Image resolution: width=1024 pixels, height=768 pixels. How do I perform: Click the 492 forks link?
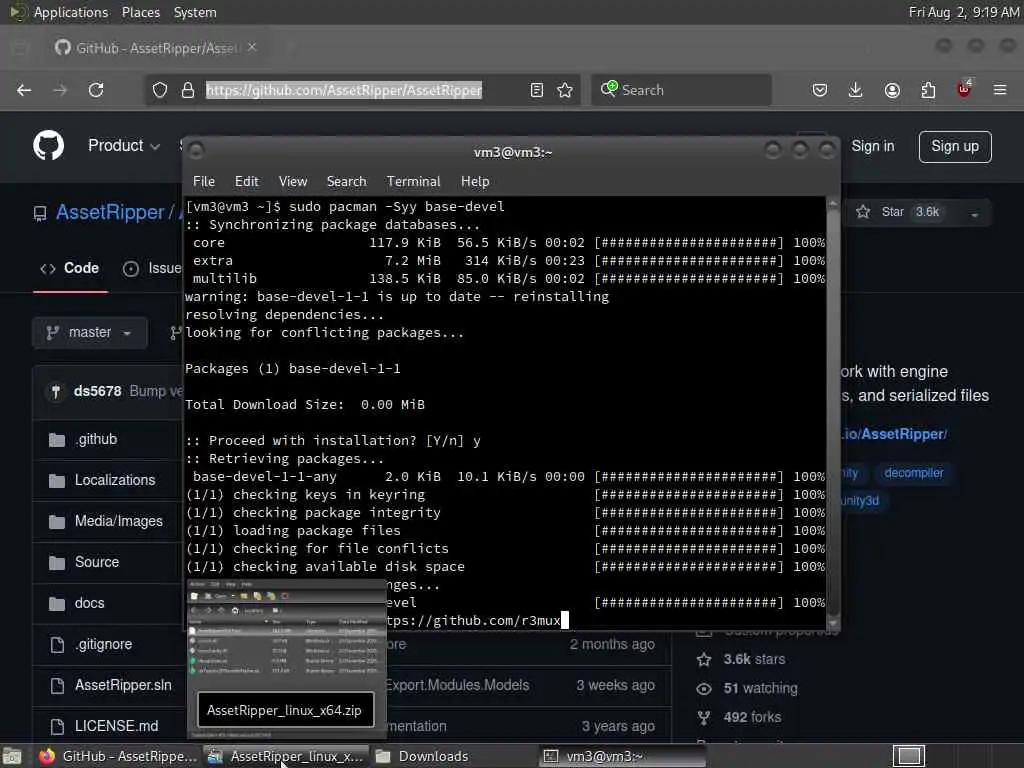point(752,717)
